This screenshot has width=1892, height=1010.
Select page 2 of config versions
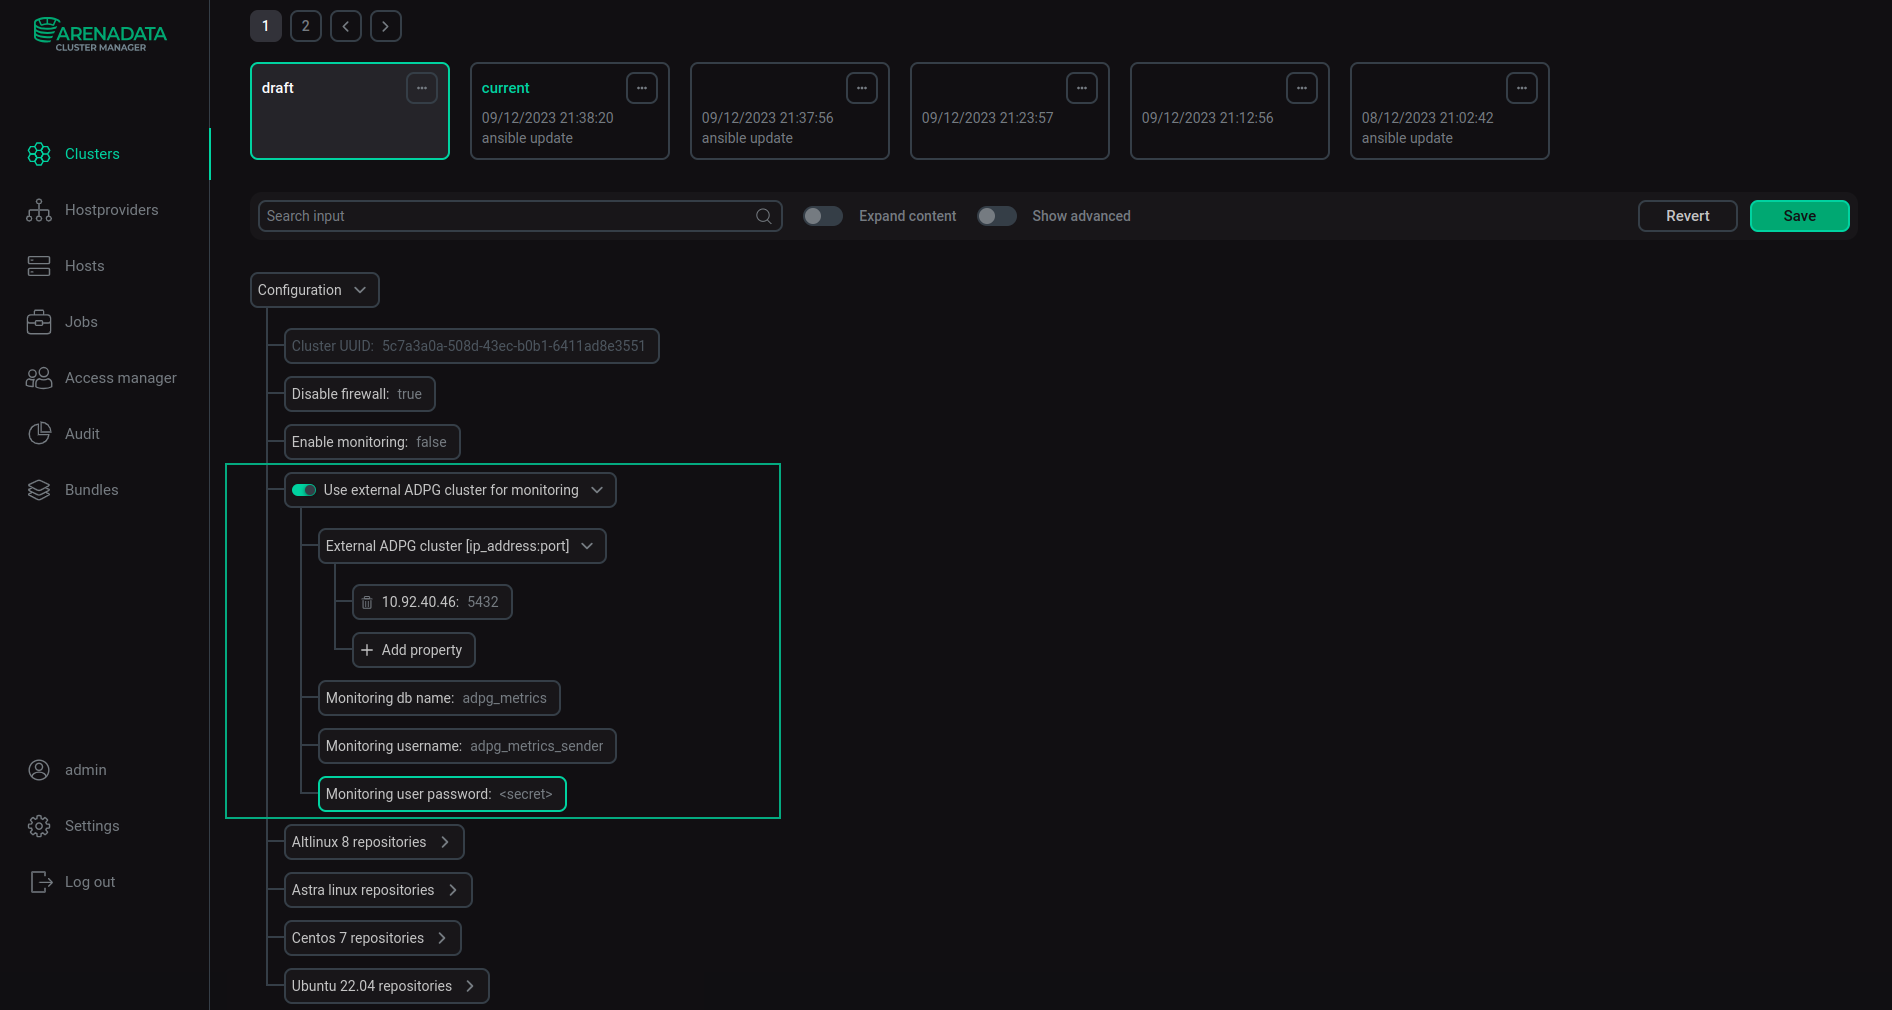coord(306,26)
